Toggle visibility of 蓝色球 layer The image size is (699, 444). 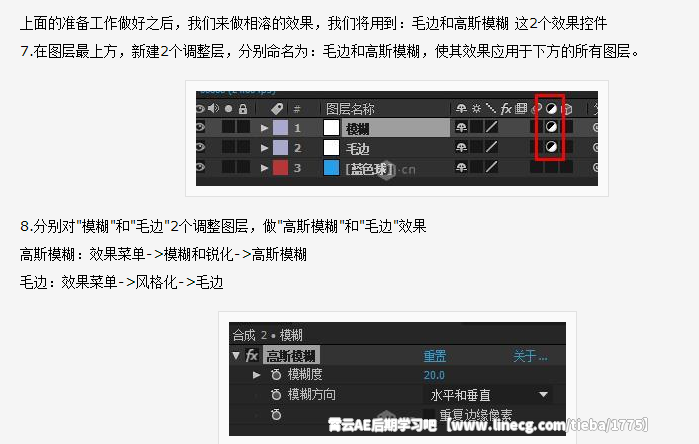click(x=200, y=167)
